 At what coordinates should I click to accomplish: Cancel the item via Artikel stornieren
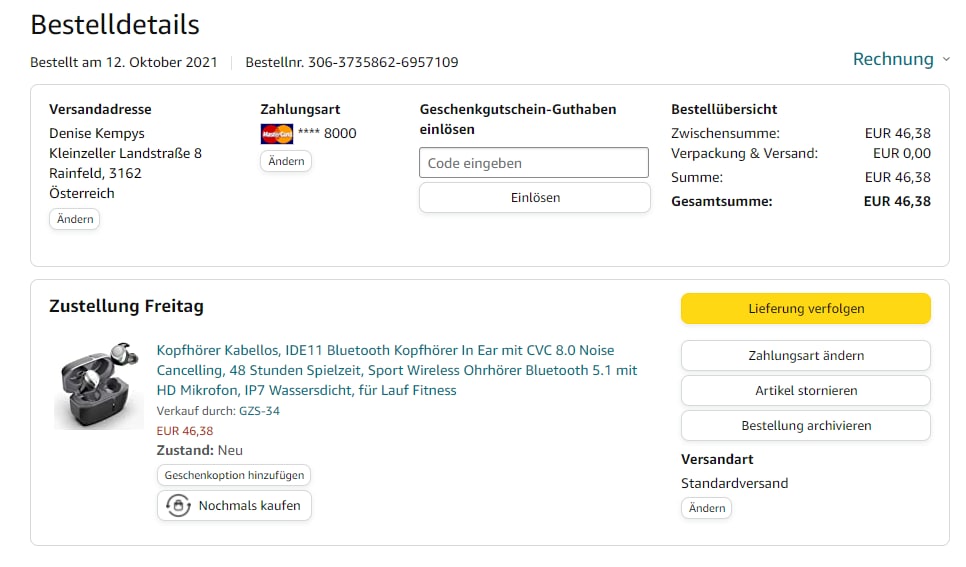pyautogui.click(x=805, y=390)
